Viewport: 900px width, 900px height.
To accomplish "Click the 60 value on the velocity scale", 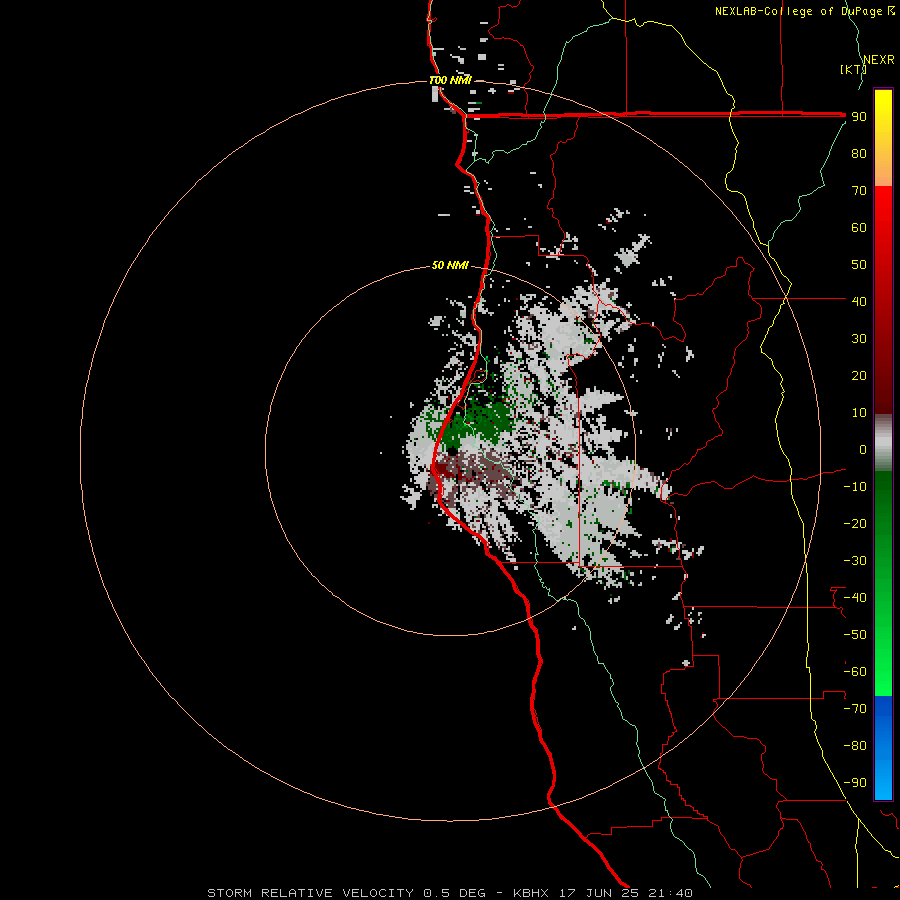I will pyautogui.click(x=859, y=228).
